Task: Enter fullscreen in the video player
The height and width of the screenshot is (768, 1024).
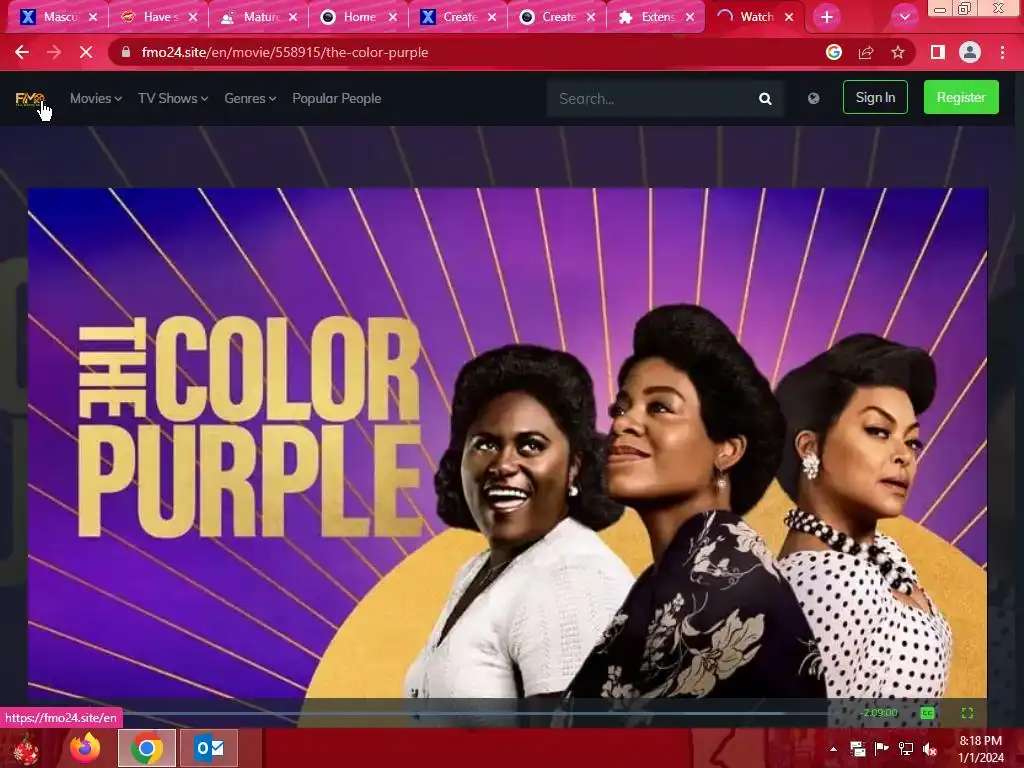Action: click(967, 713)
